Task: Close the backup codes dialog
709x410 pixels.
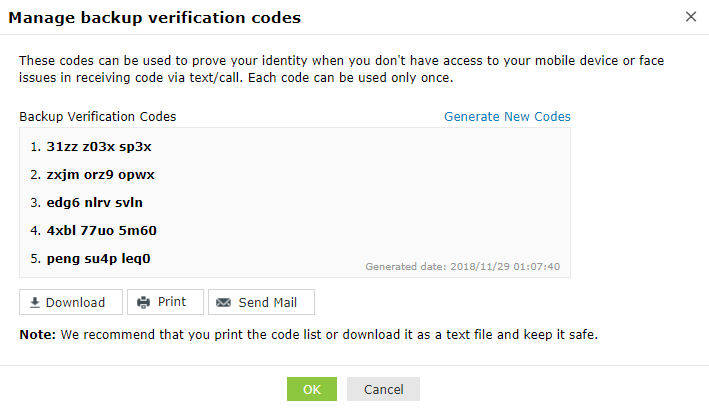Action: tap(691, 17)
